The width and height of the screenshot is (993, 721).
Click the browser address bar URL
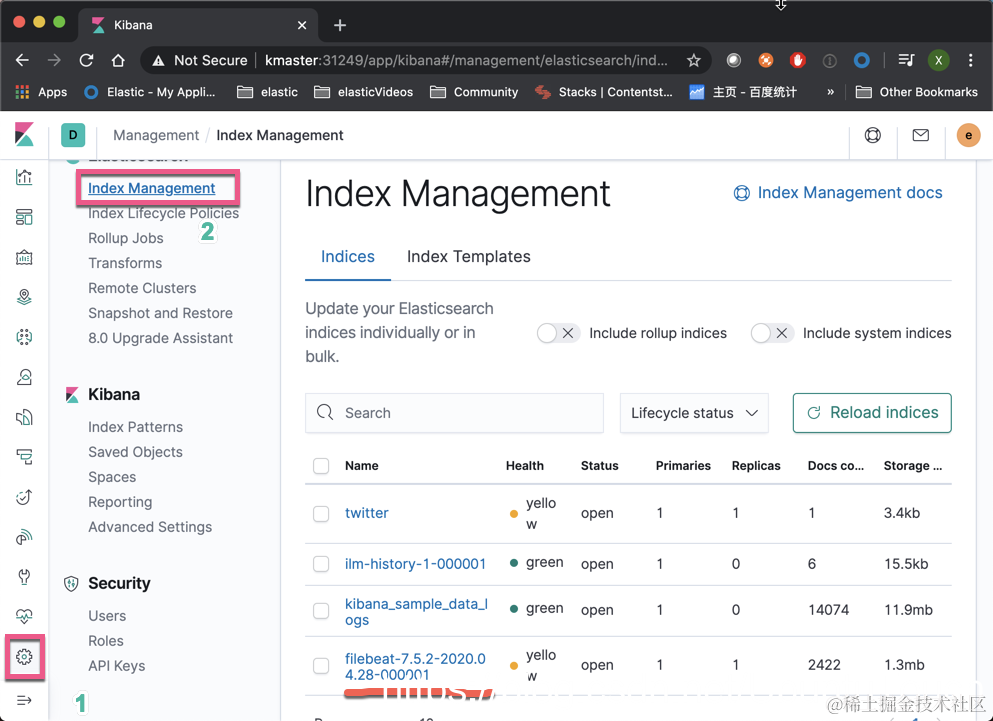(x=466, y=60)
